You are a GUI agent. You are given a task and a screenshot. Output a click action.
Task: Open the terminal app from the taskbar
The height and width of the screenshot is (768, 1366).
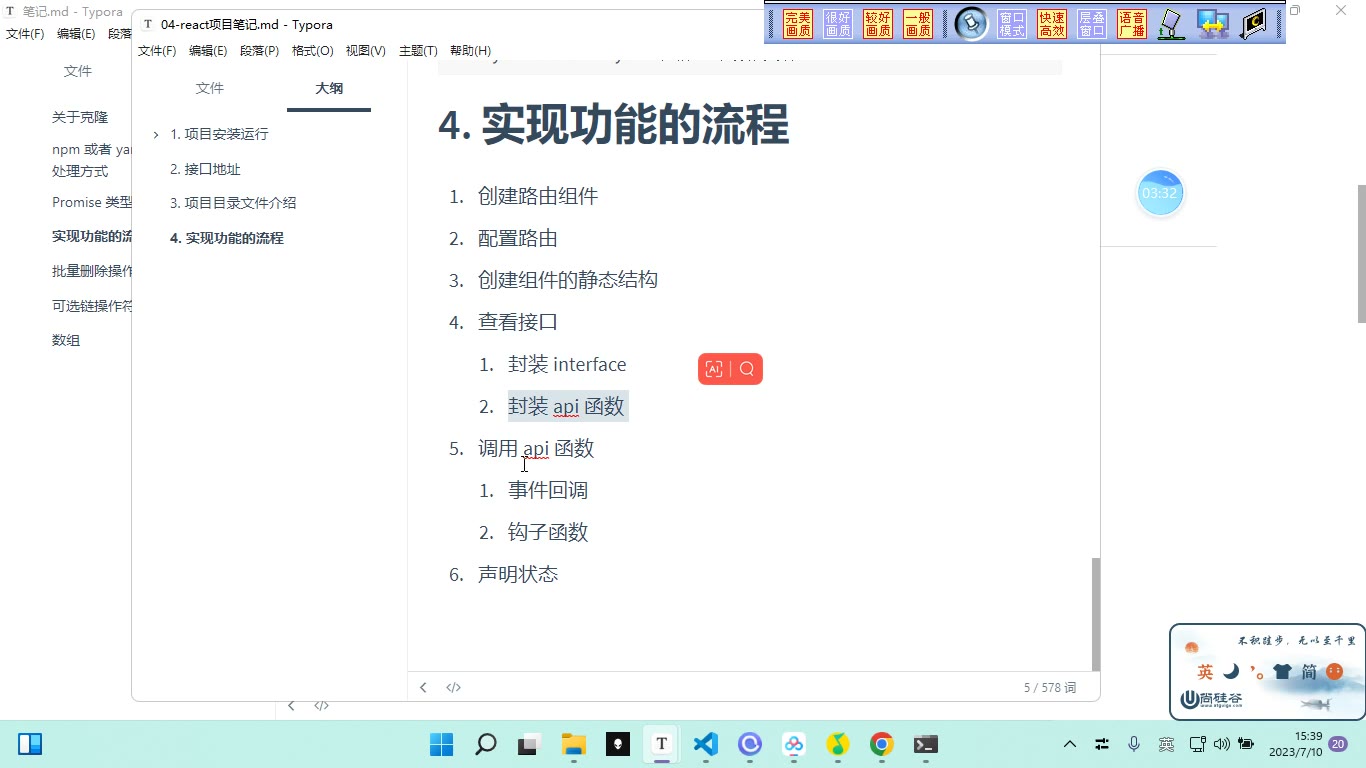pos(925,744)
